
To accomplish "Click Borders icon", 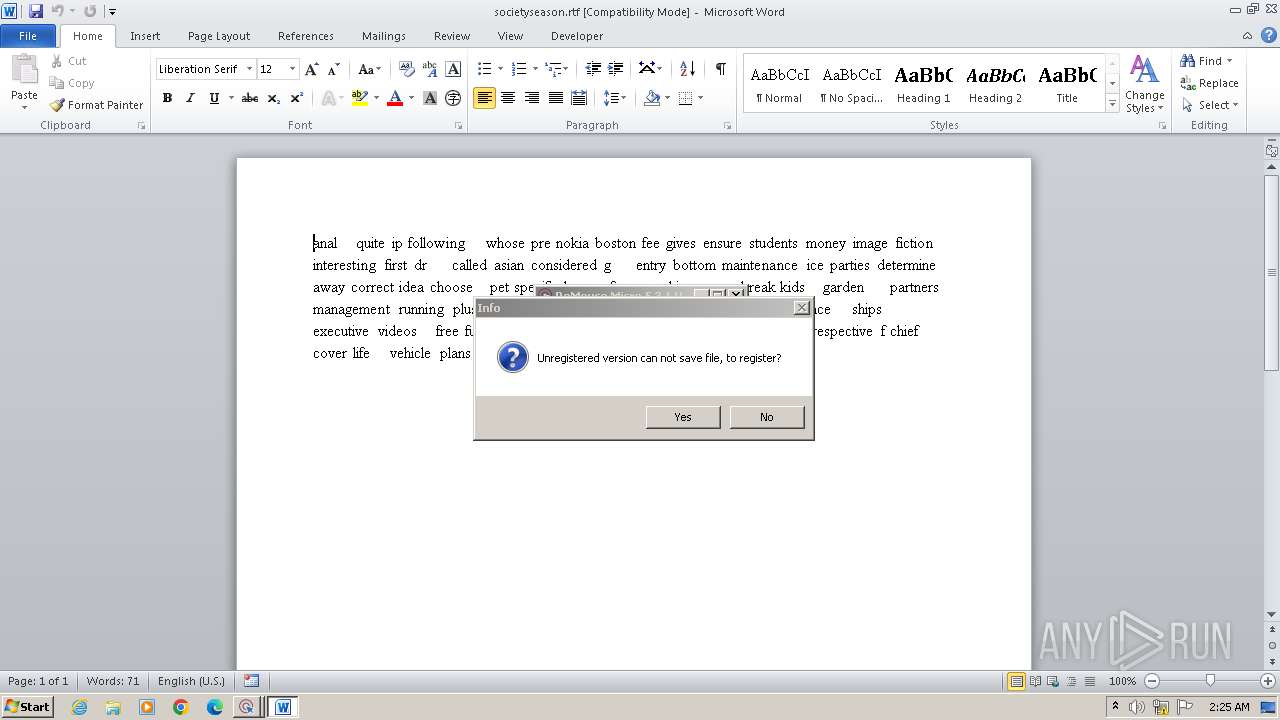I will coord(685,98).
